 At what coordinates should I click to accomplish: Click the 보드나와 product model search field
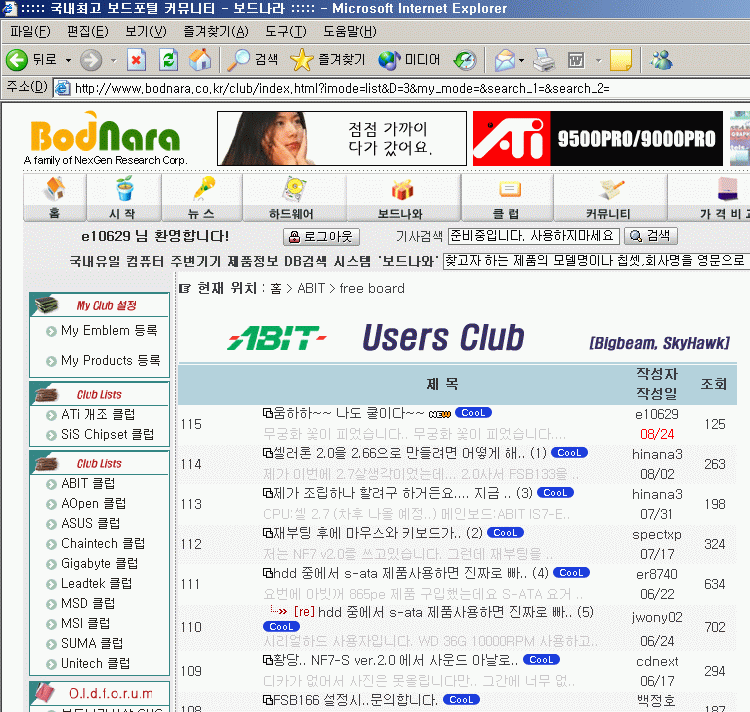596,261
